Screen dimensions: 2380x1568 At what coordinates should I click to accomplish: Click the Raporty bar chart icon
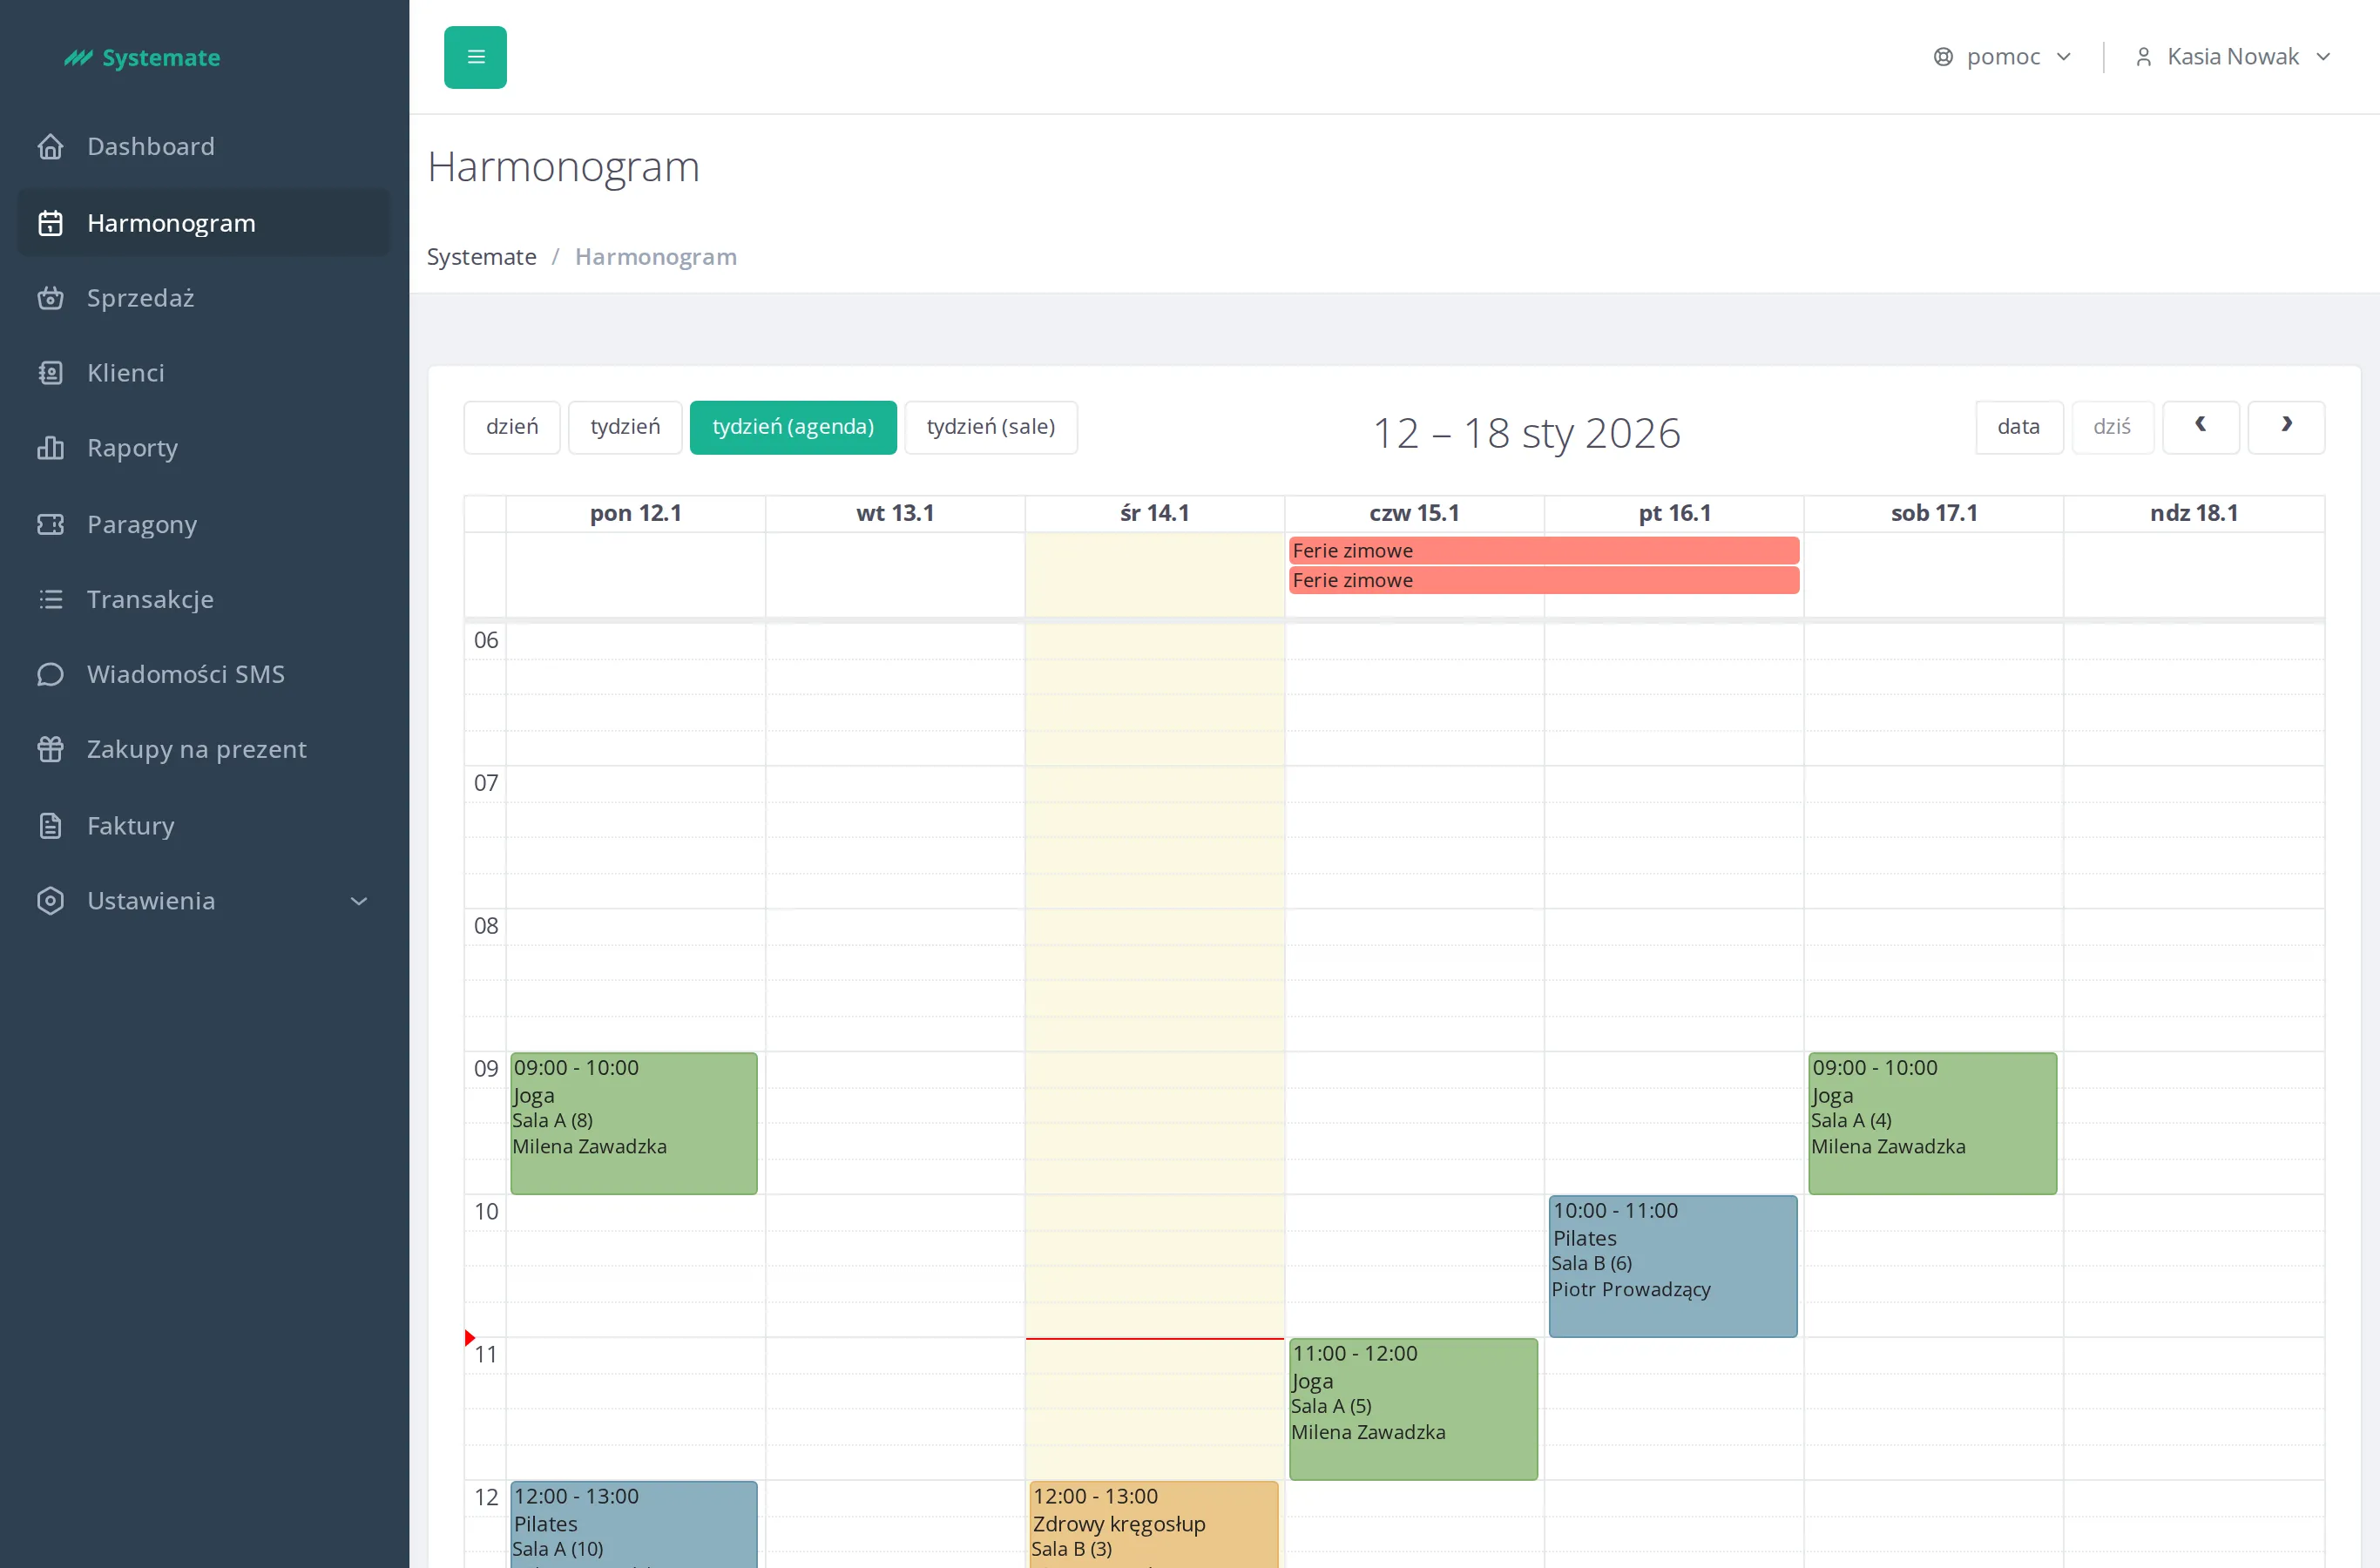tap(50, 448)
